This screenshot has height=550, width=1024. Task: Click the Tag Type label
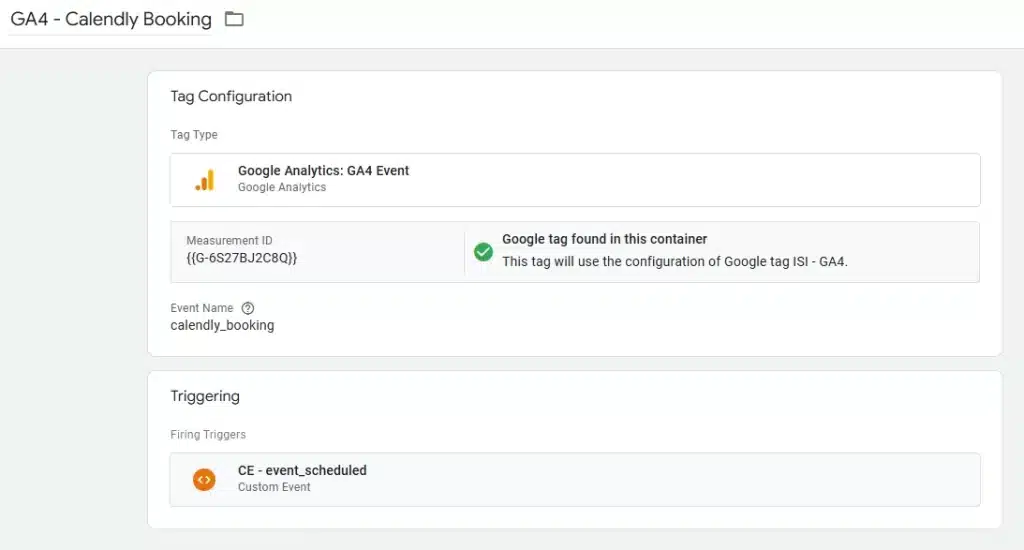point(194,135)
